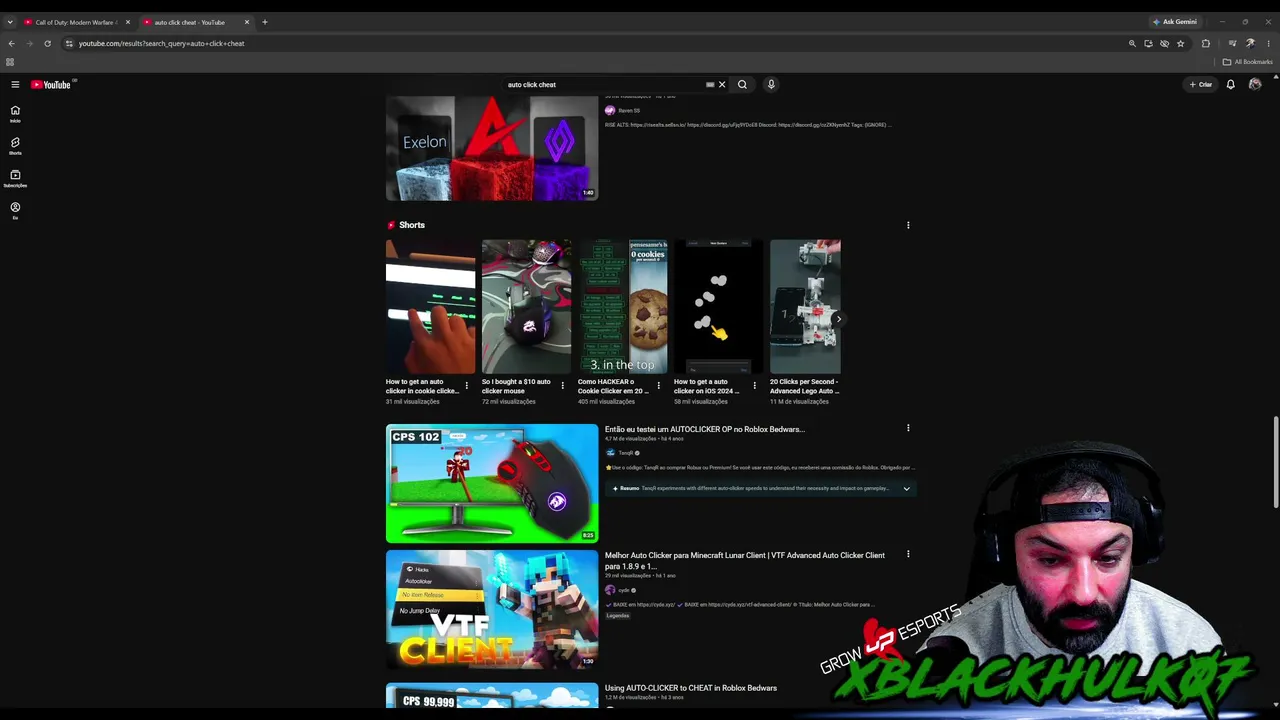This screenshot has height=720, width=1280.
Task: Open the iOS auto clicker short thumbnail
Action: (x=719, y=306)
